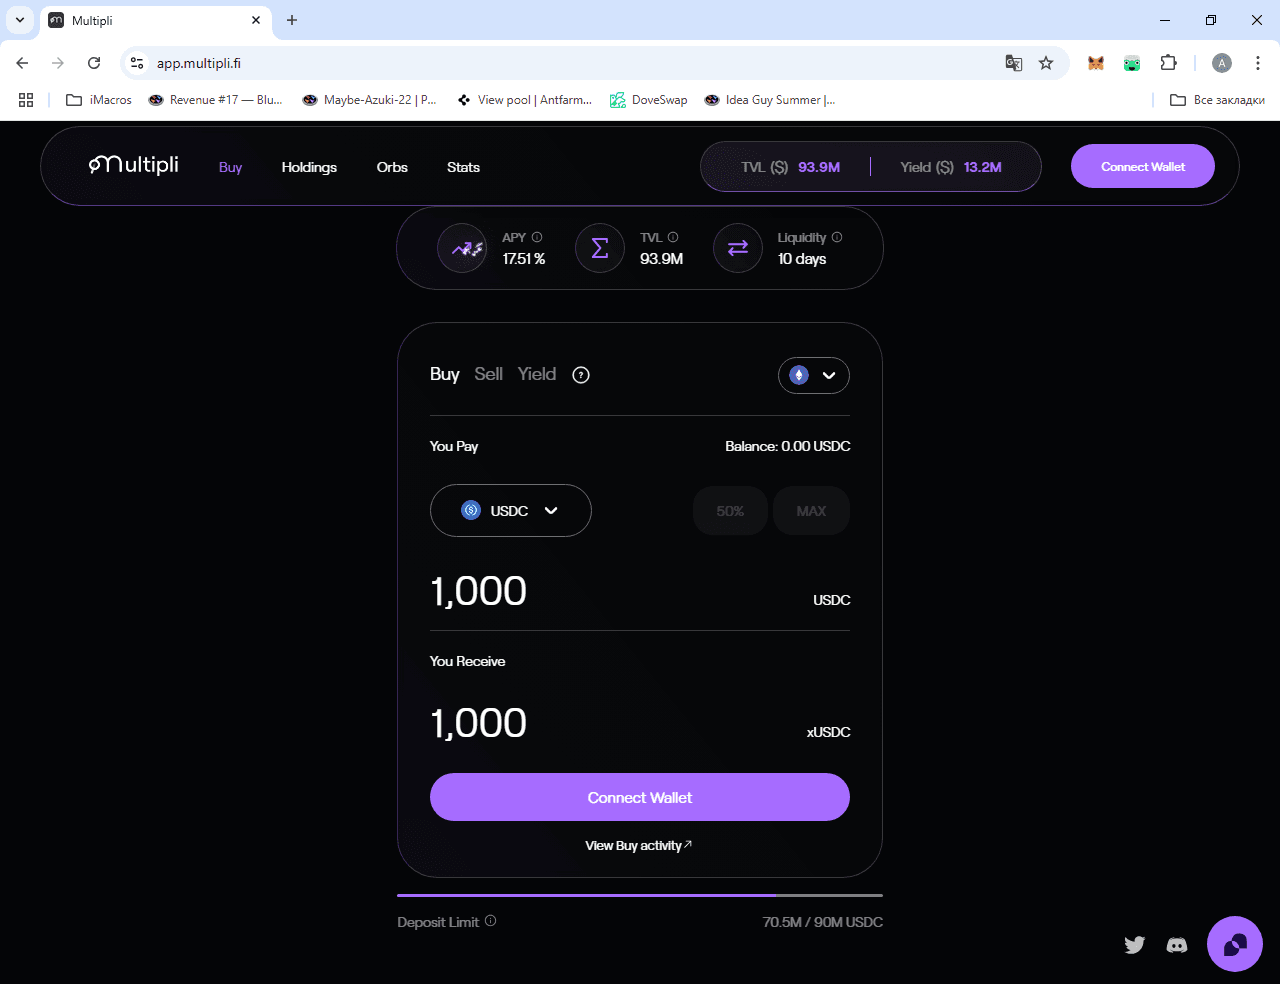Expand the USDC token dropdown

[x=510, y=511]
